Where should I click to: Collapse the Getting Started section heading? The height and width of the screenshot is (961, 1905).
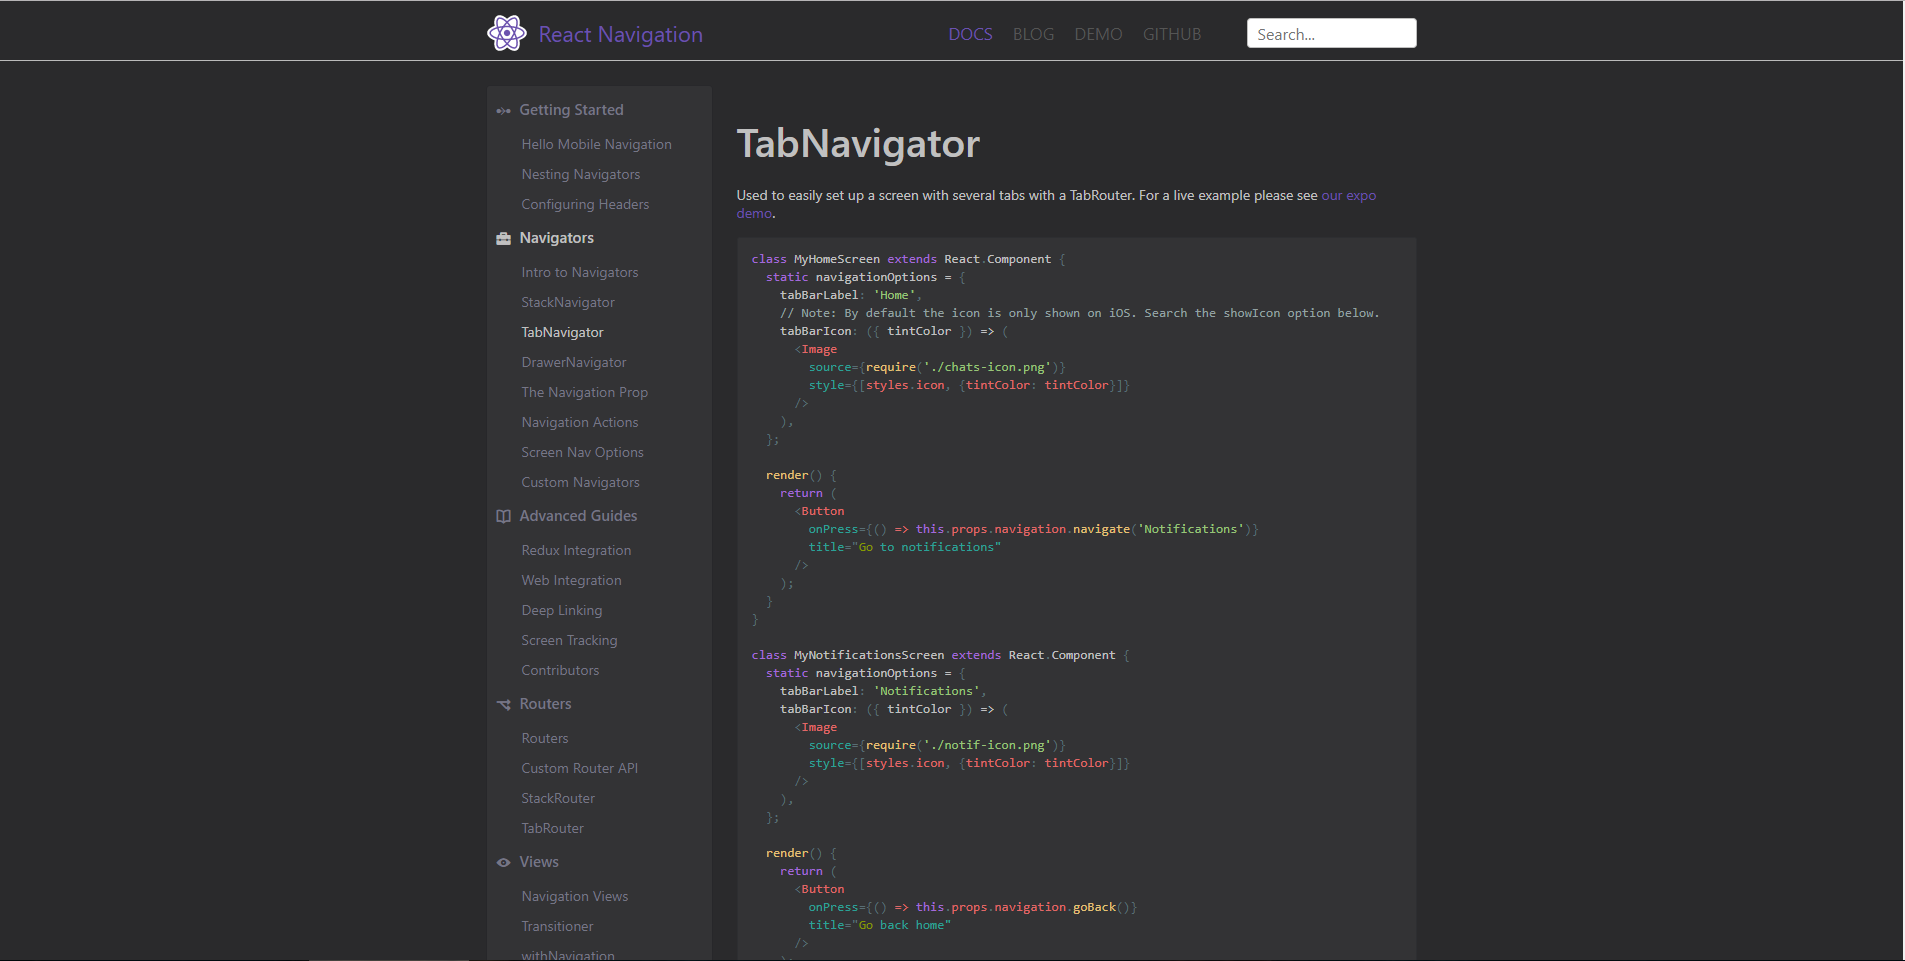[x=571, y=110]
